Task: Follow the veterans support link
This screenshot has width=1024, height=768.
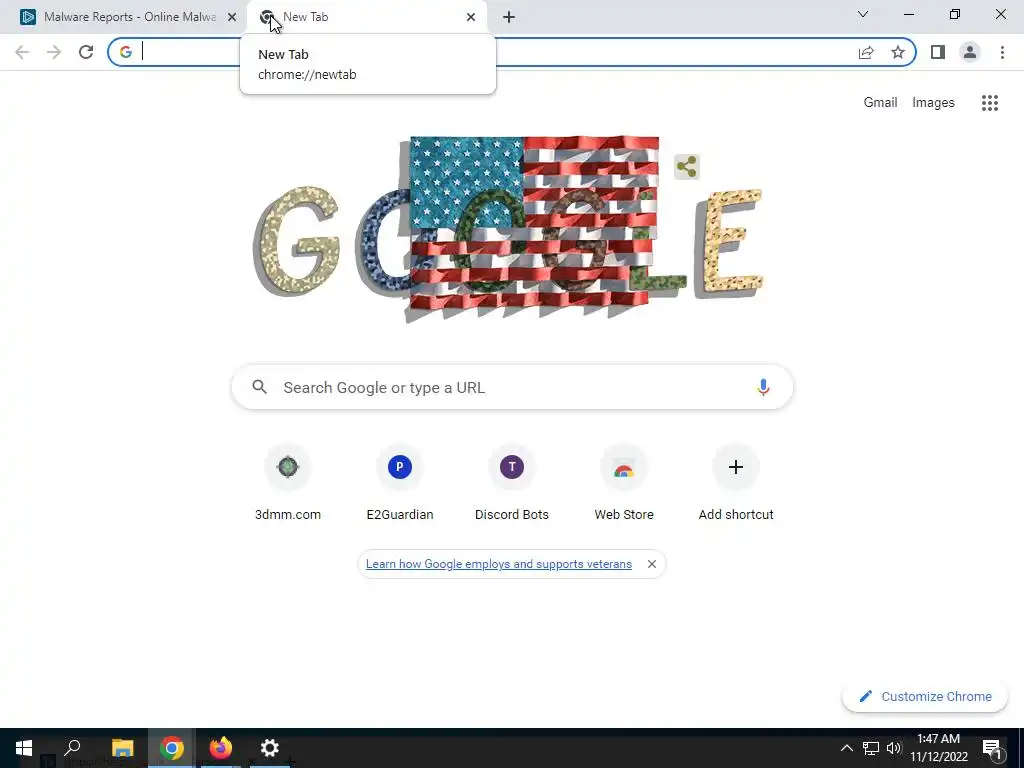Action: click(x=499, y=564)
